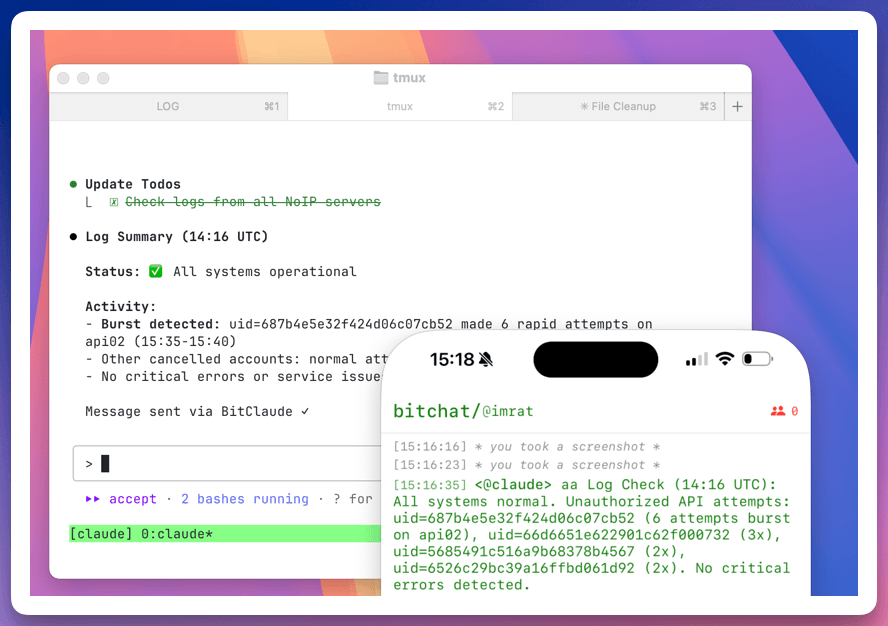Tap the Wi-Fi icon on the phone
The height and width of the screenshot is (626, 888).
(725, 359)
